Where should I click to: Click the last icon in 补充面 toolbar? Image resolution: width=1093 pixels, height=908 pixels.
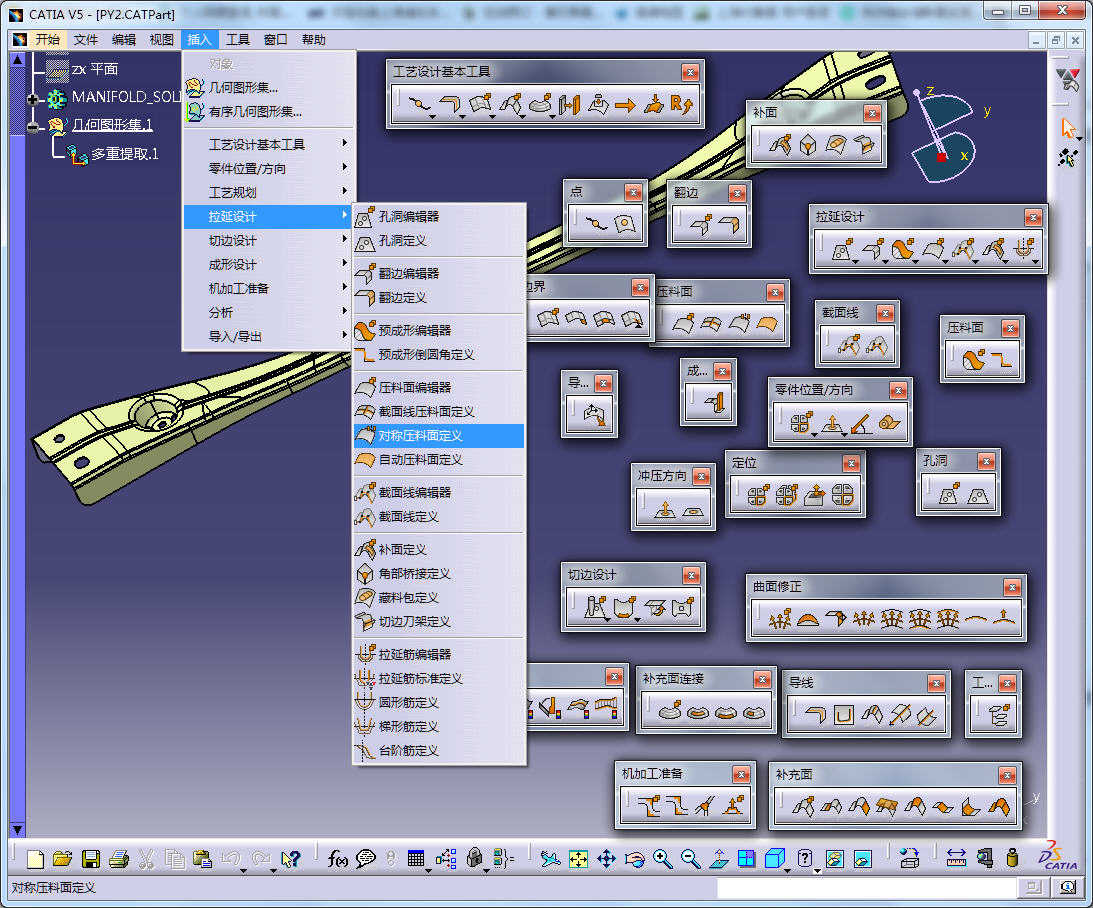pos(999,807)
